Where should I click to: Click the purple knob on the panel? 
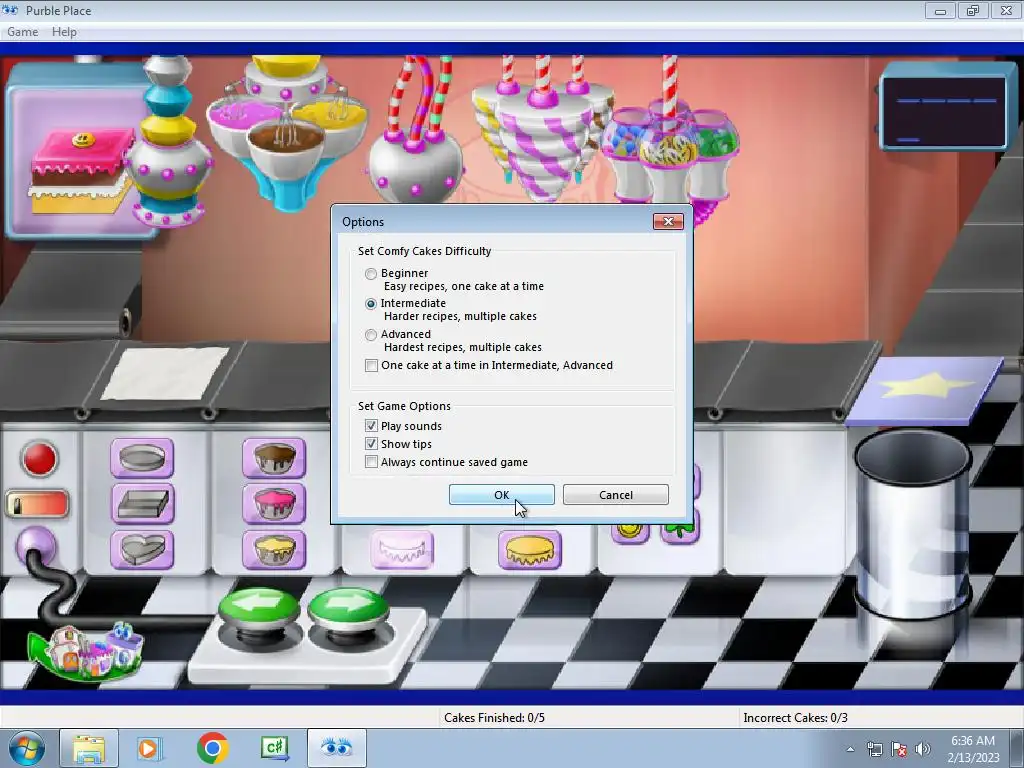[x=35, y=545]
